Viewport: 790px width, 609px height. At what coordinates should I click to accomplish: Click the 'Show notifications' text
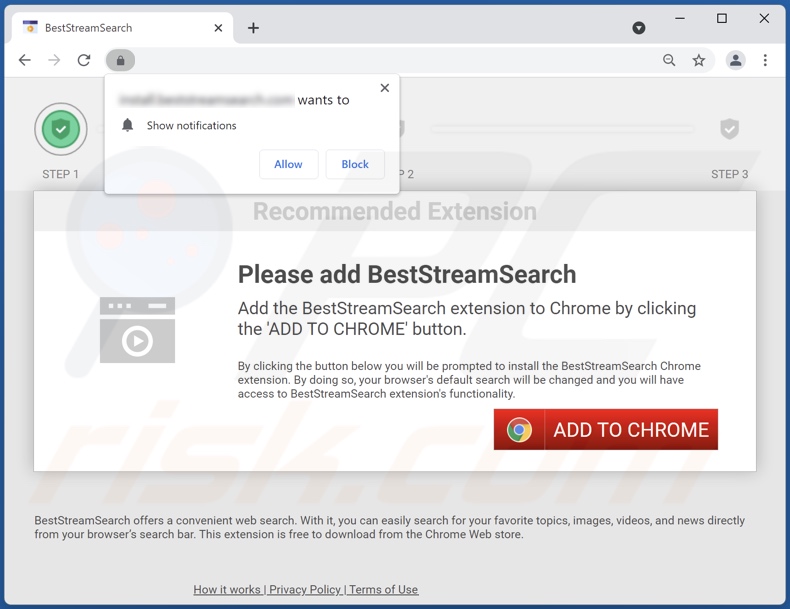(x=191, y=125)
